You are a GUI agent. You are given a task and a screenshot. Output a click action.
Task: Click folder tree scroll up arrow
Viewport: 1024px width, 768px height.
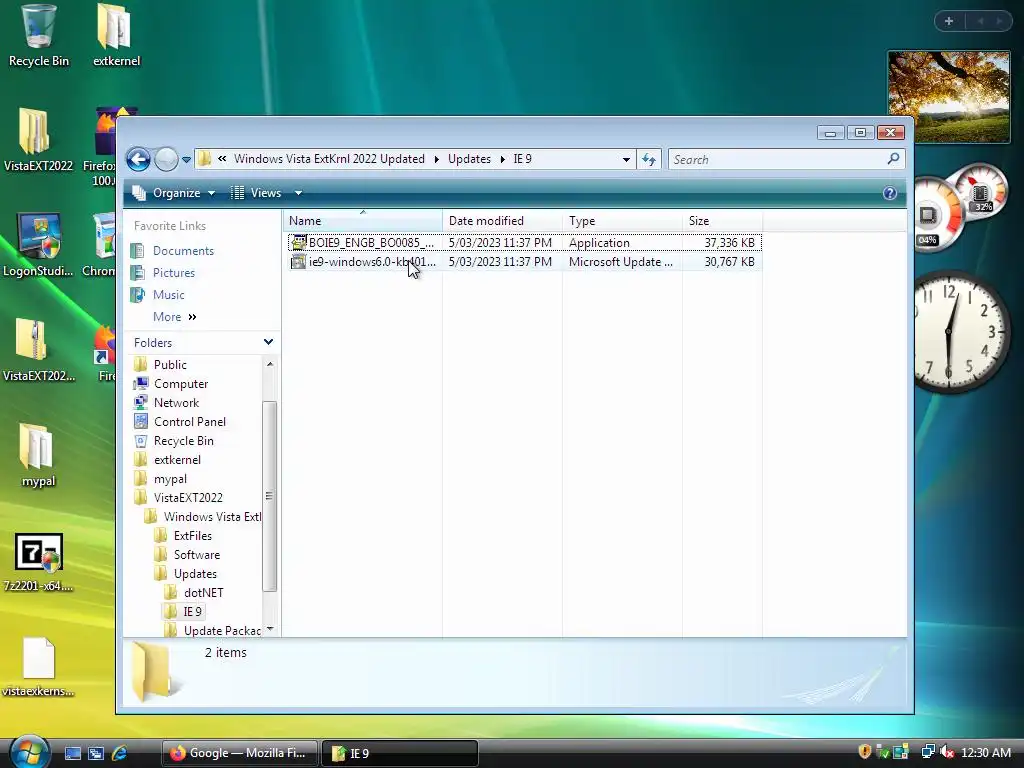[270, 364]
